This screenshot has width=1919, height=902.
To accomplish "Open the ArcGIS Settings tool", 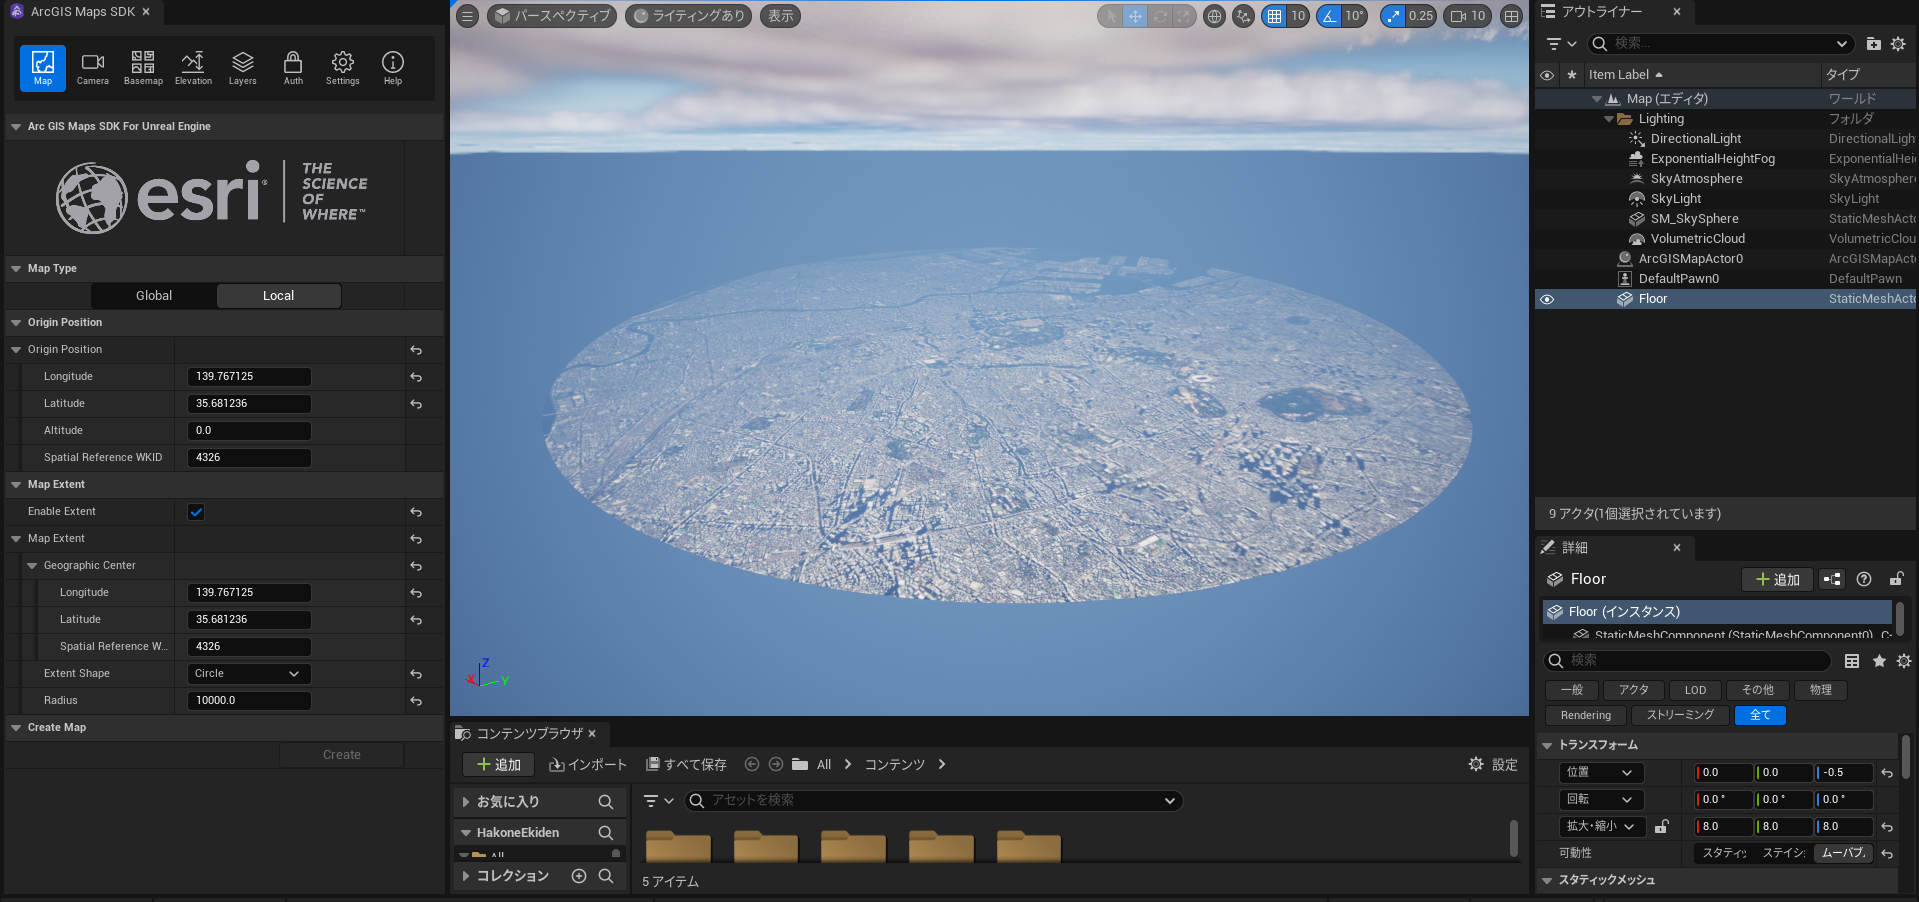I will (343, 68).
